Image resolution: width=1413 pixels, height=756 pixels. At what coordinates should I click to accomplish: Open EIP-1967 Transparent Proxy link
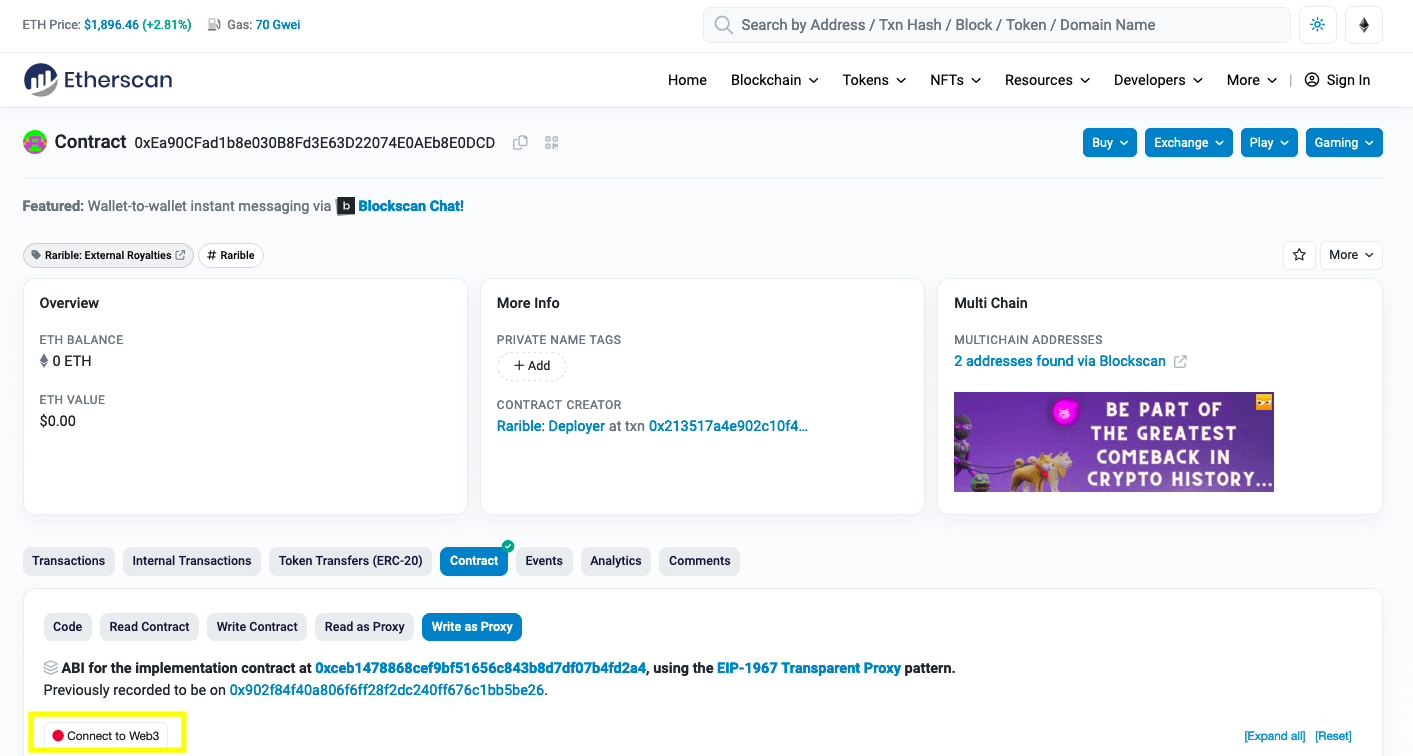(809, 668)
